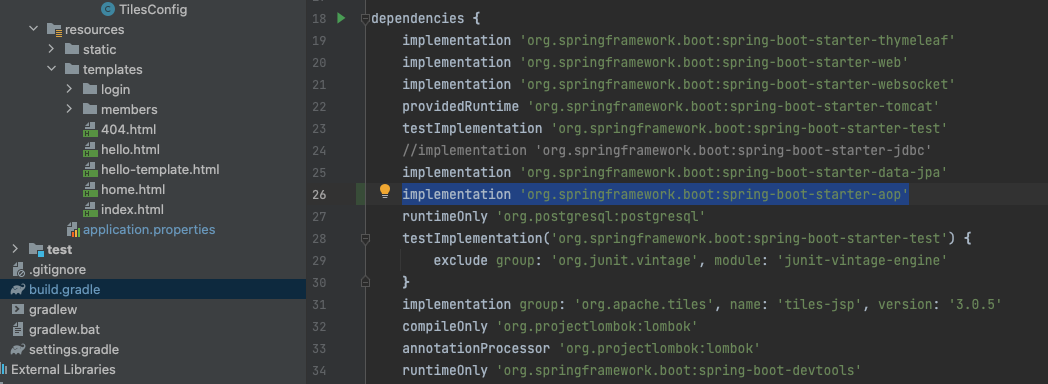Expand the test folder
Viewport: 1048px width, 384px height.
tap(15, 250)
